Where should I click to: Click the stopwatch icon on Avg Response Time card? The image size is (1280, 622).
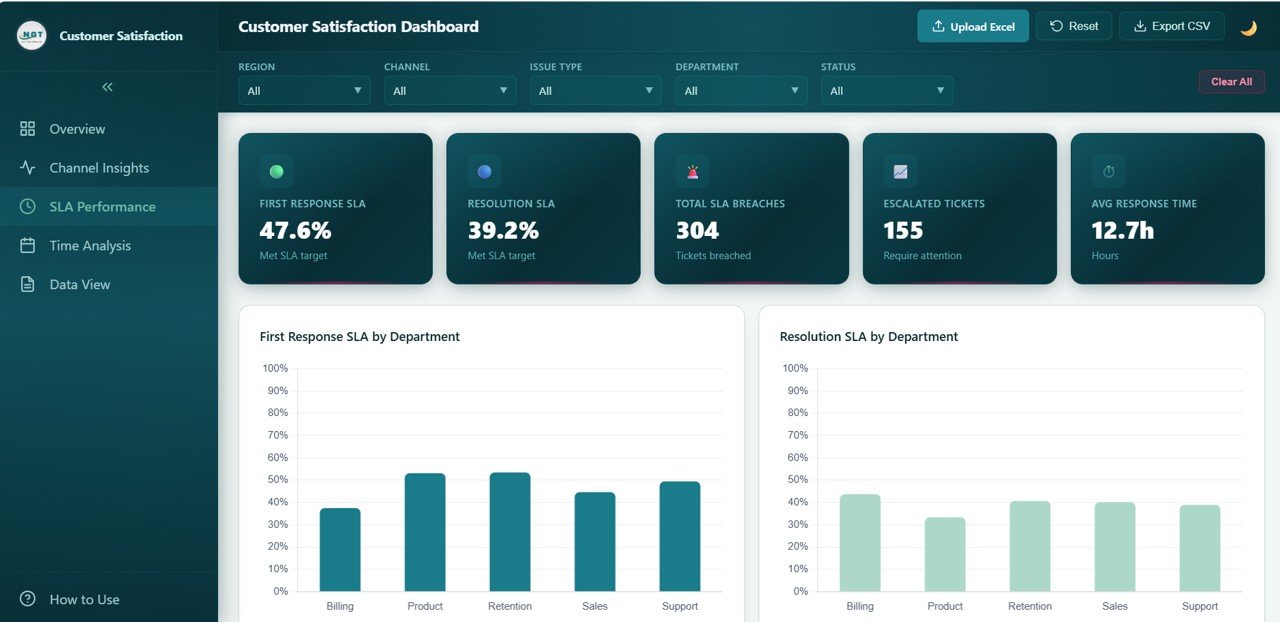(x=1108, y=171)
